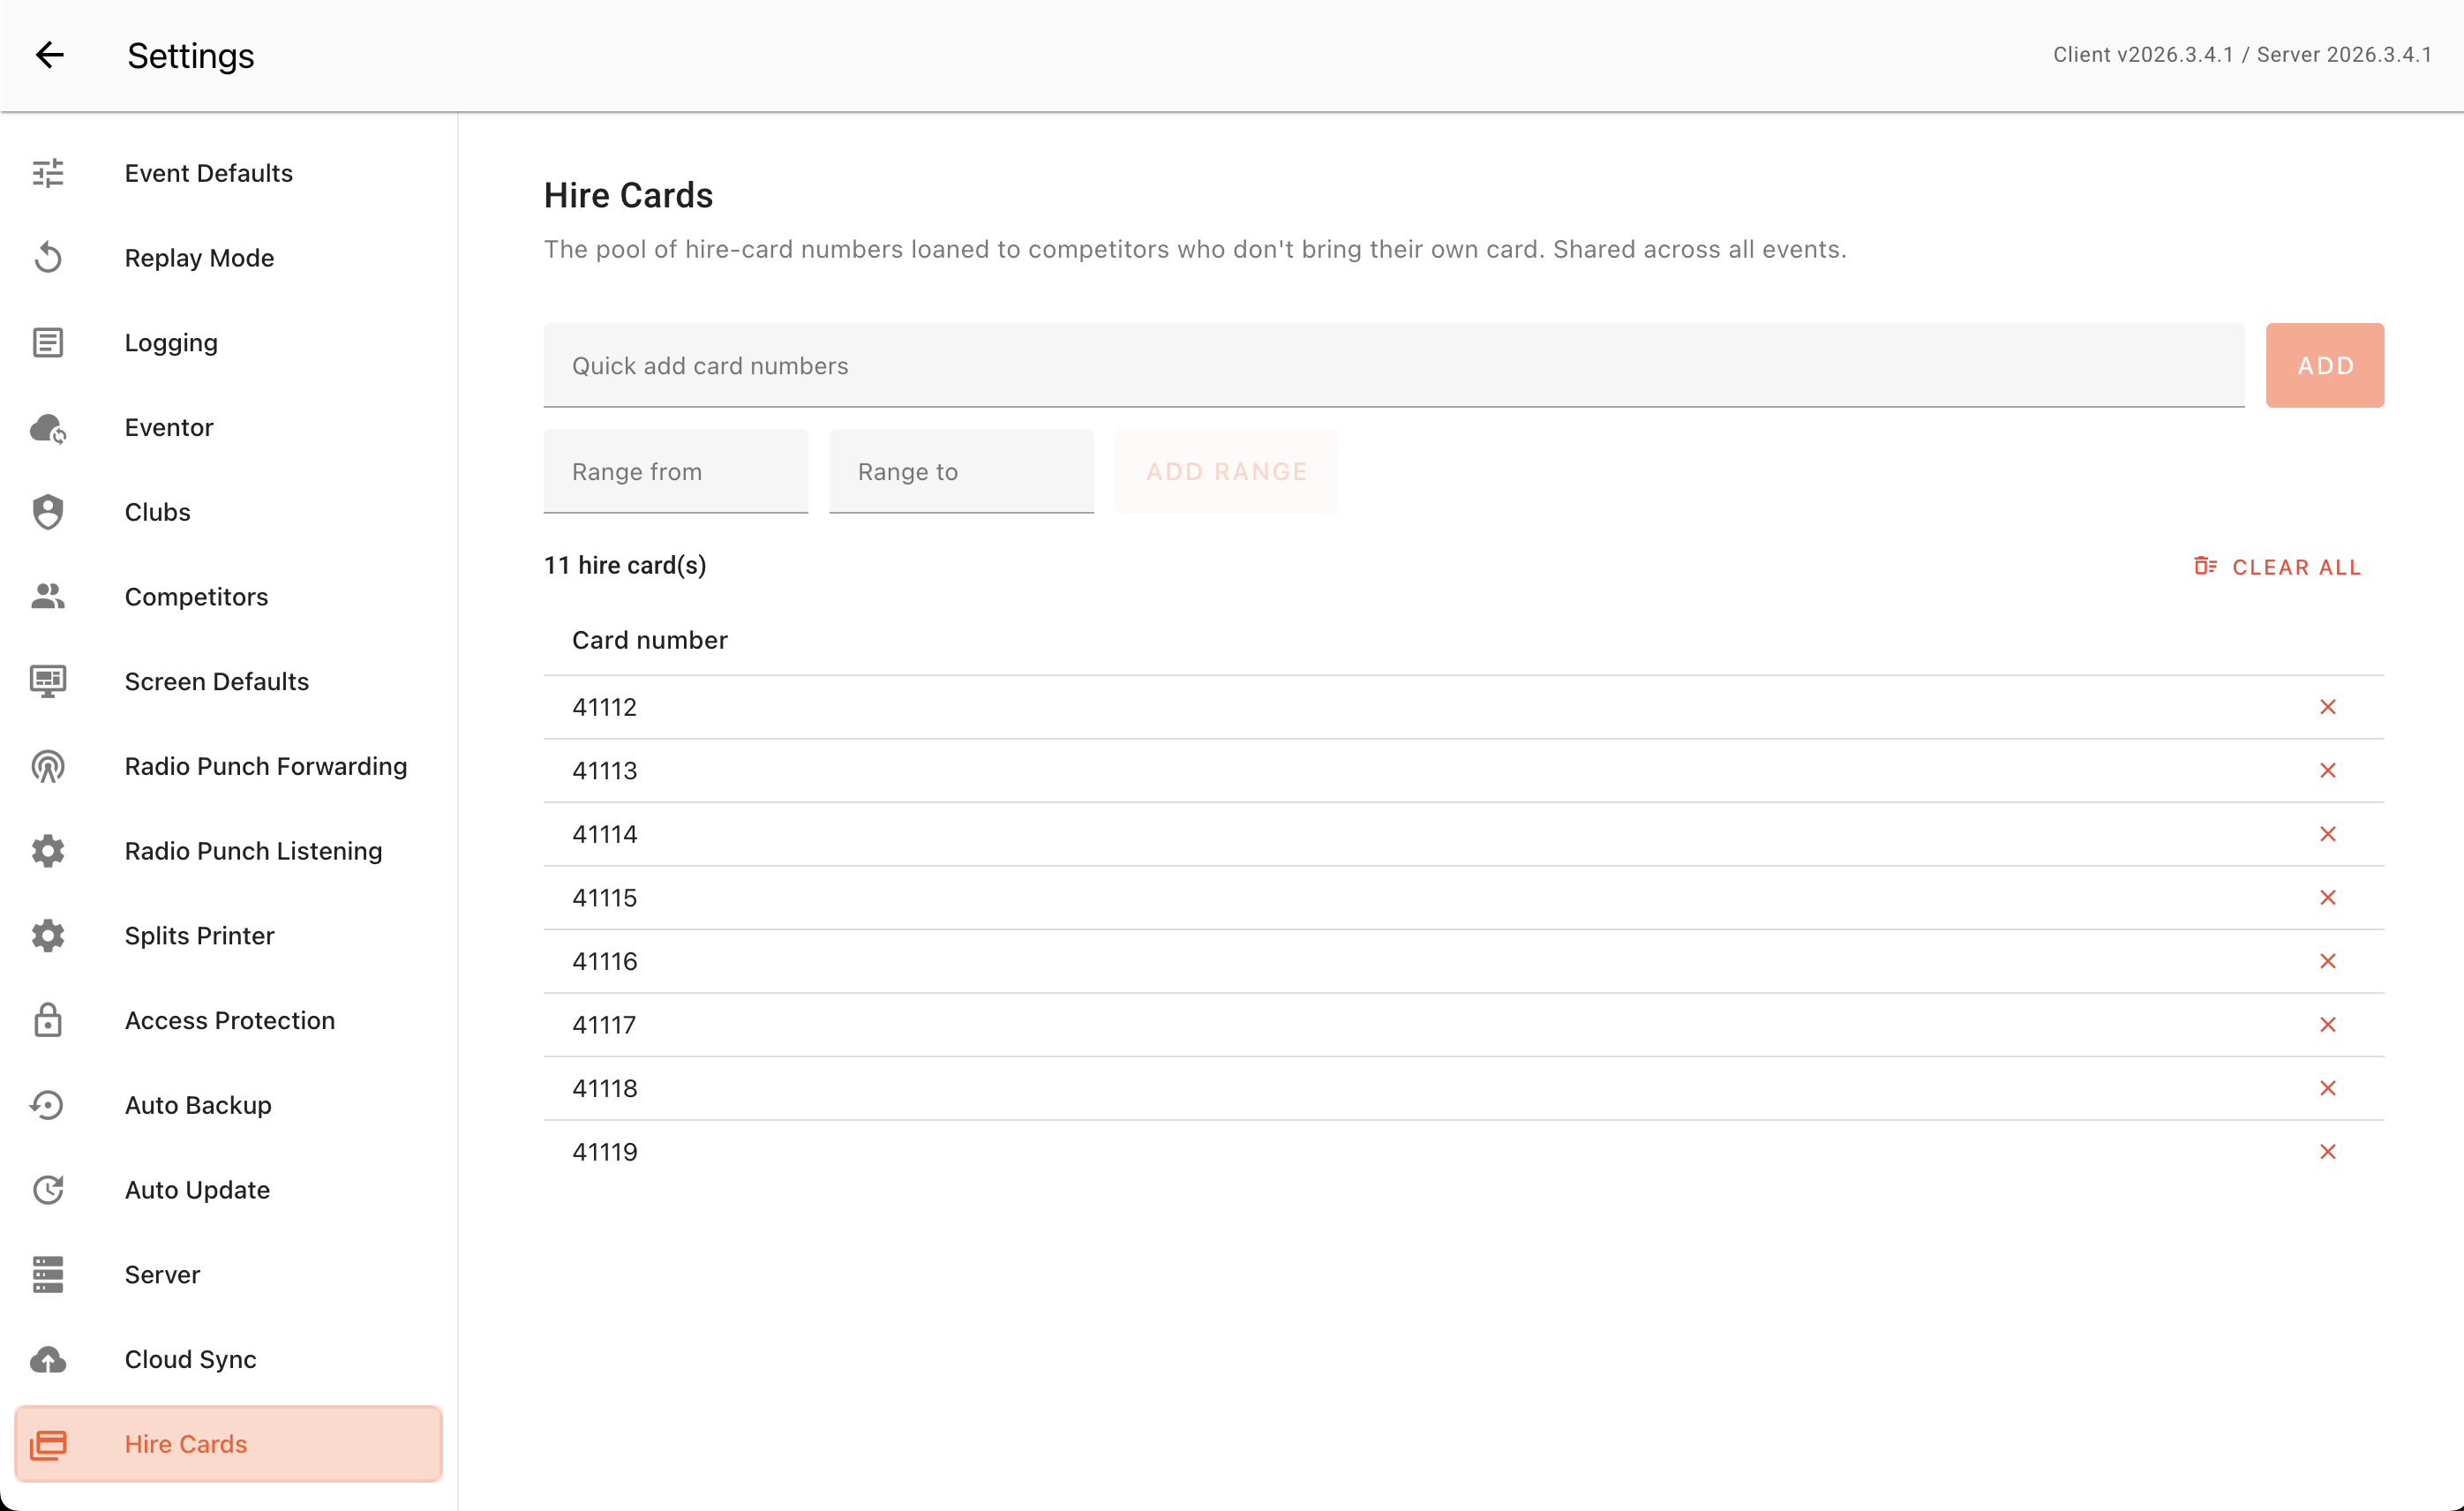The width and height of the screenshot is (2464, 1511).
Task: Focus the Range to field
Action: [962, 471]
